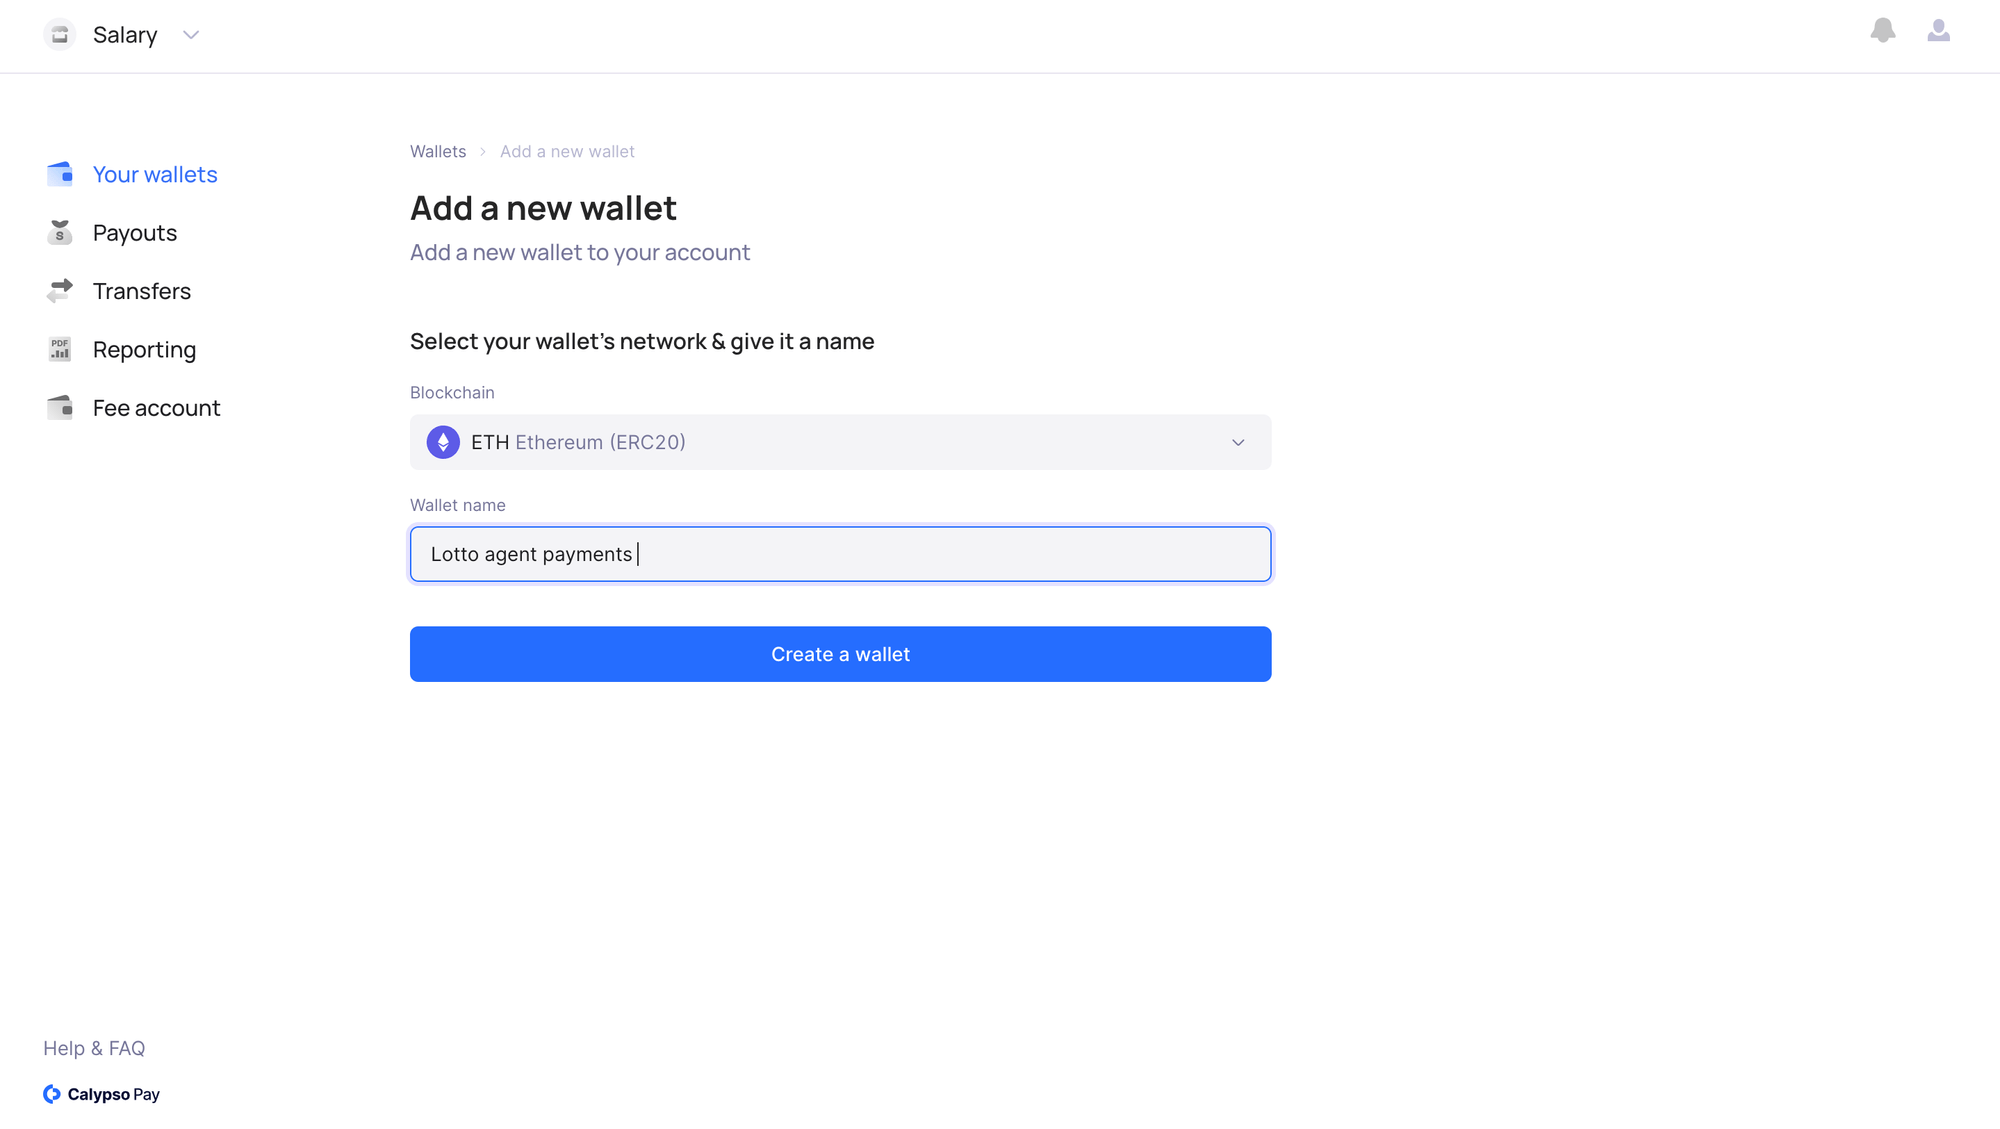Select the Payouts money-bag icon
This screenshot has height=1129, width=2000.
pyautogui.click(x=59, y=232)
